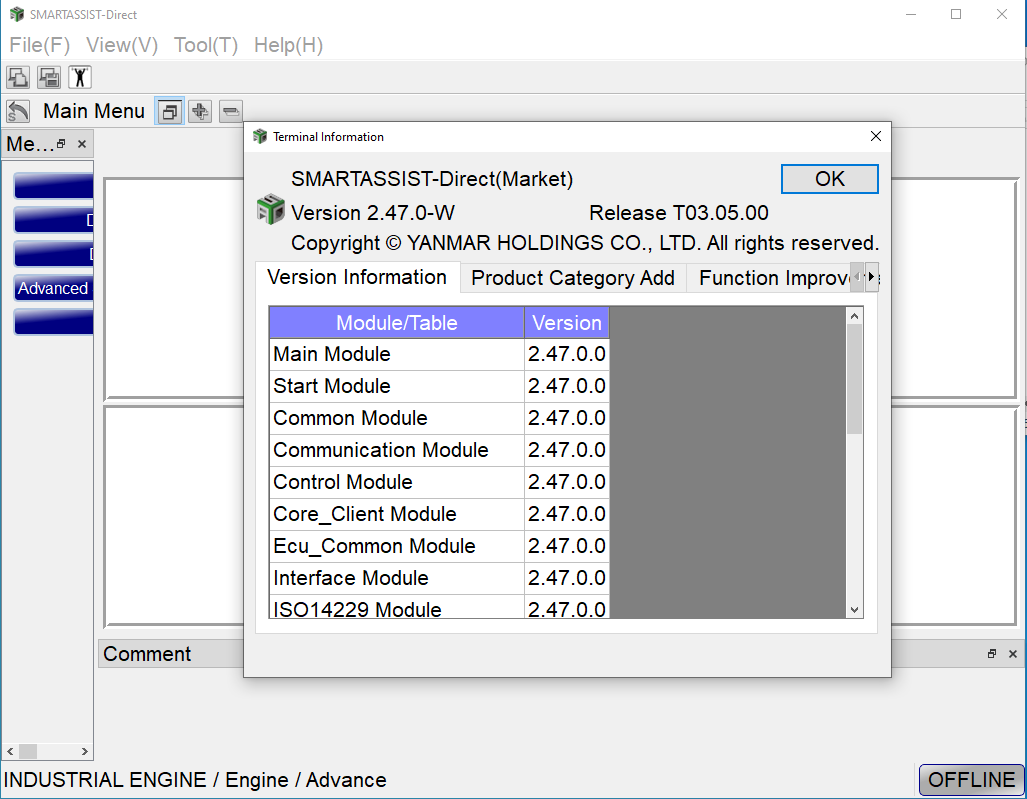This screenshot has width=1027, height=799.
Task: Click the weightlifter figure toolbar icon
Action: (x=80, y=77)
